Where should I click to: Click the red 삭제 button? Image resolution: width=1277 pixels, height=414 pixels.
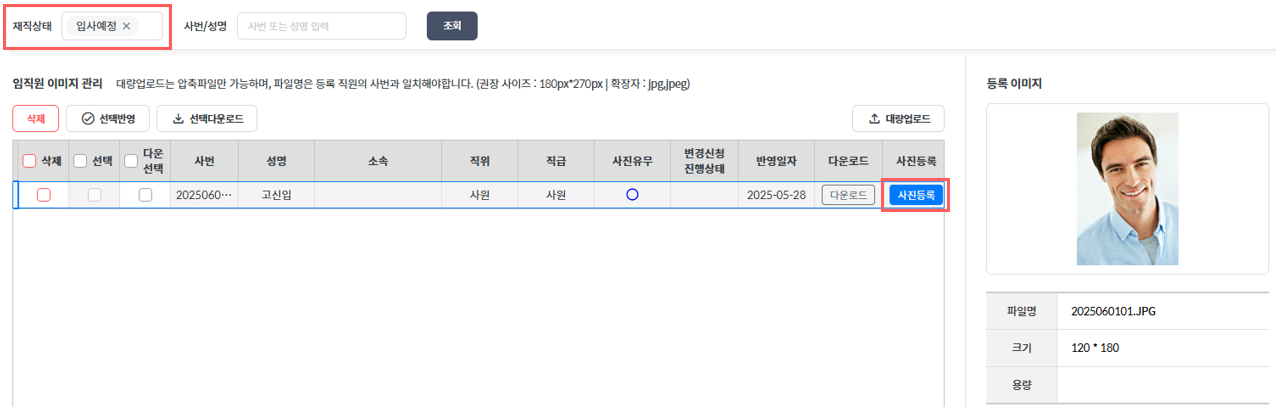tap(36, 118)
